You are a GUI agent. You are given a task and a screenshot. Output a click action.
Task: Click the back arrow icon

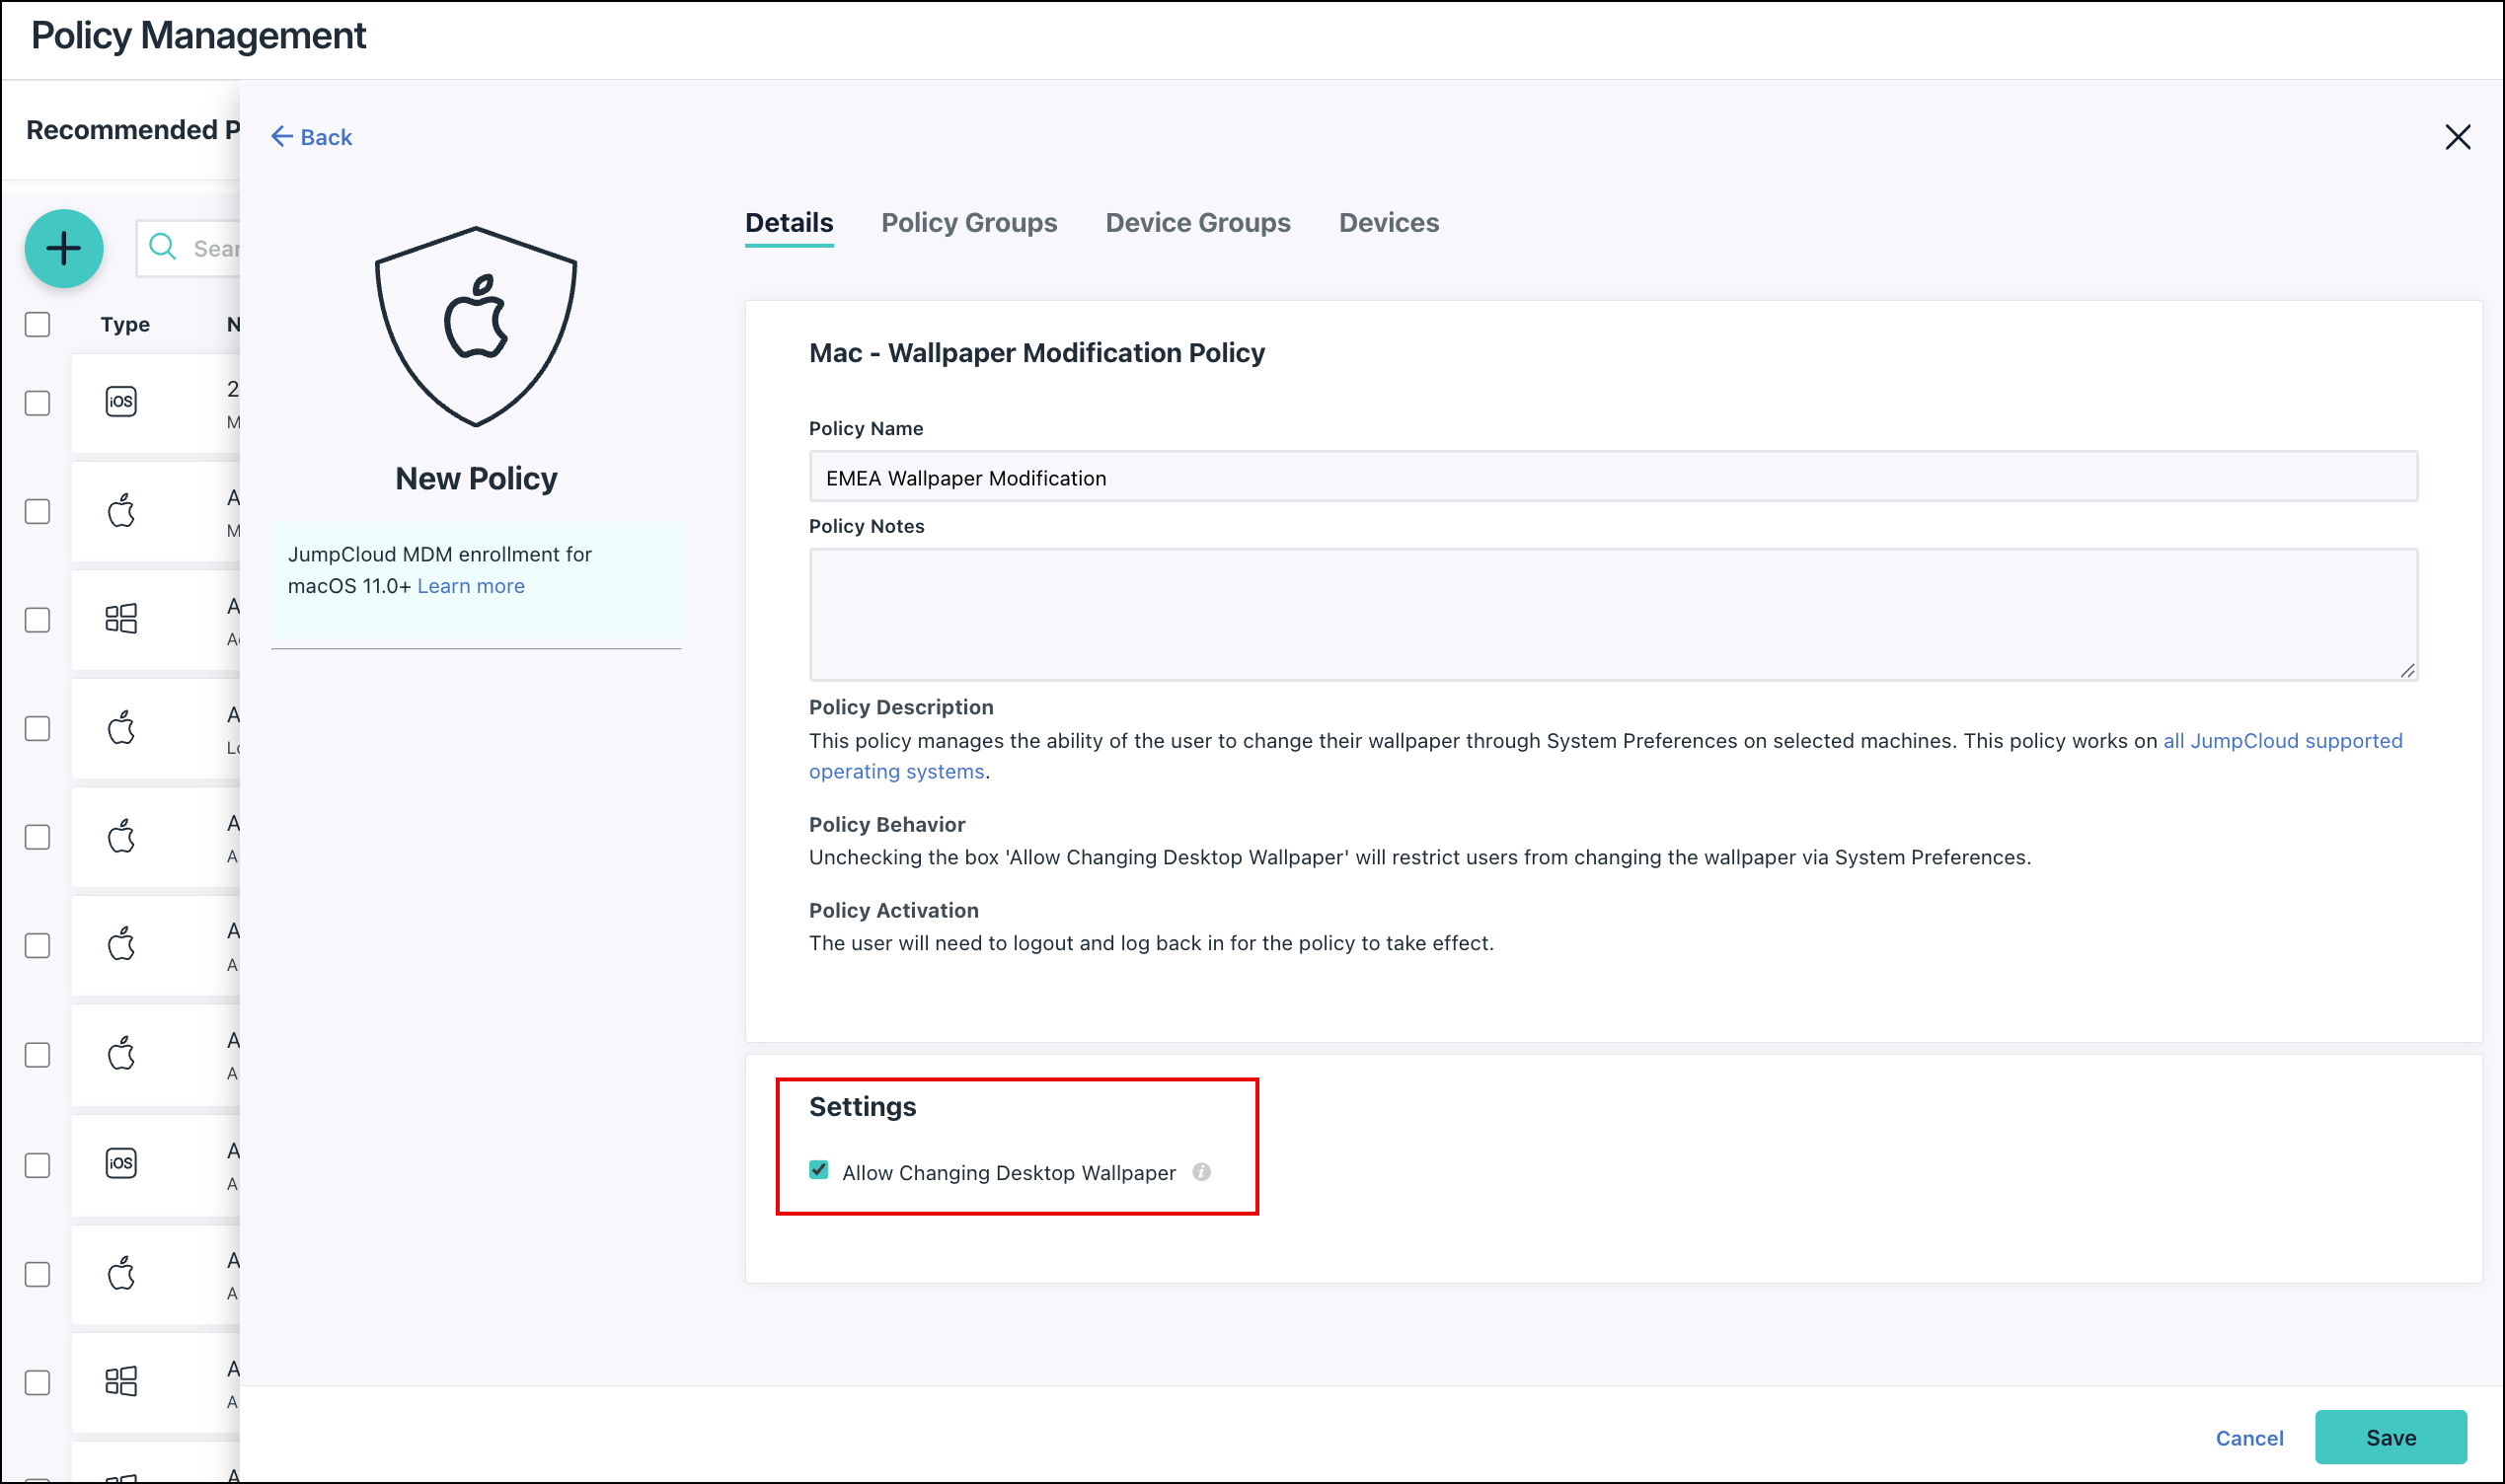pyautogui.click(x=282, y=137)
